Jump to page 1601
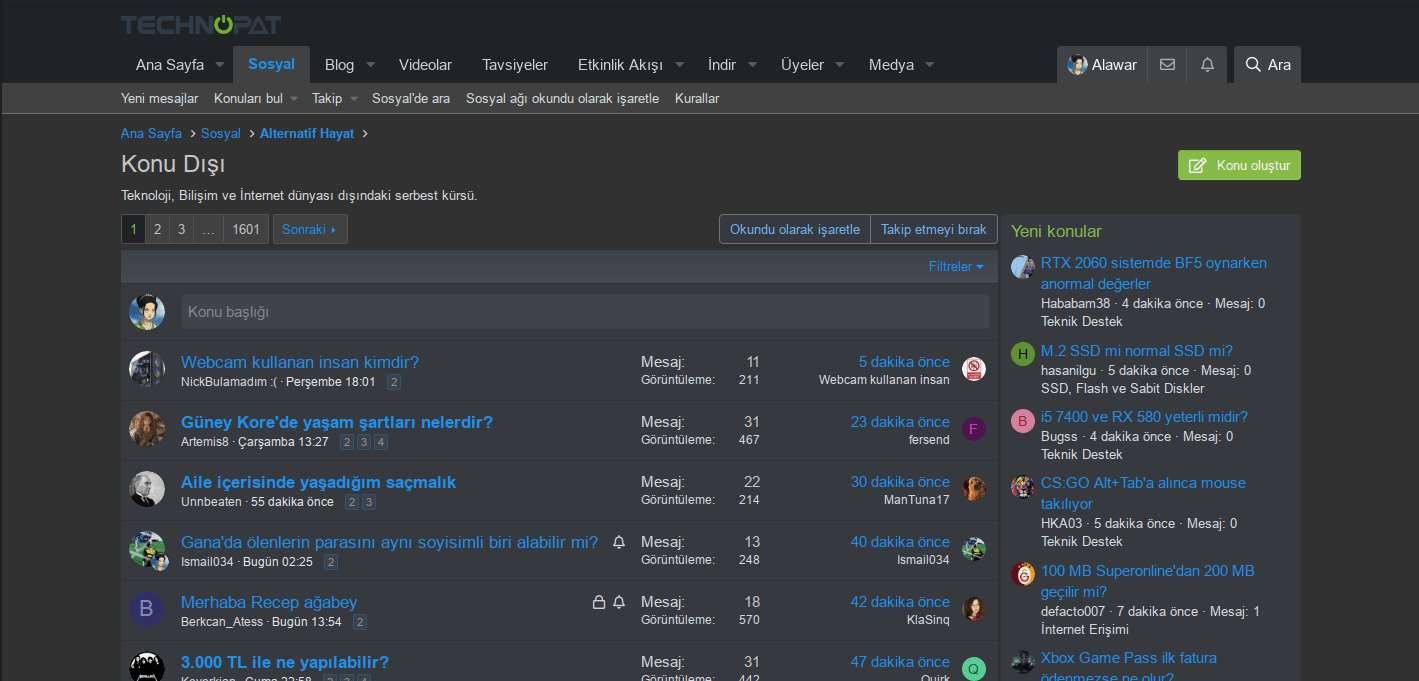 [246, 229]
